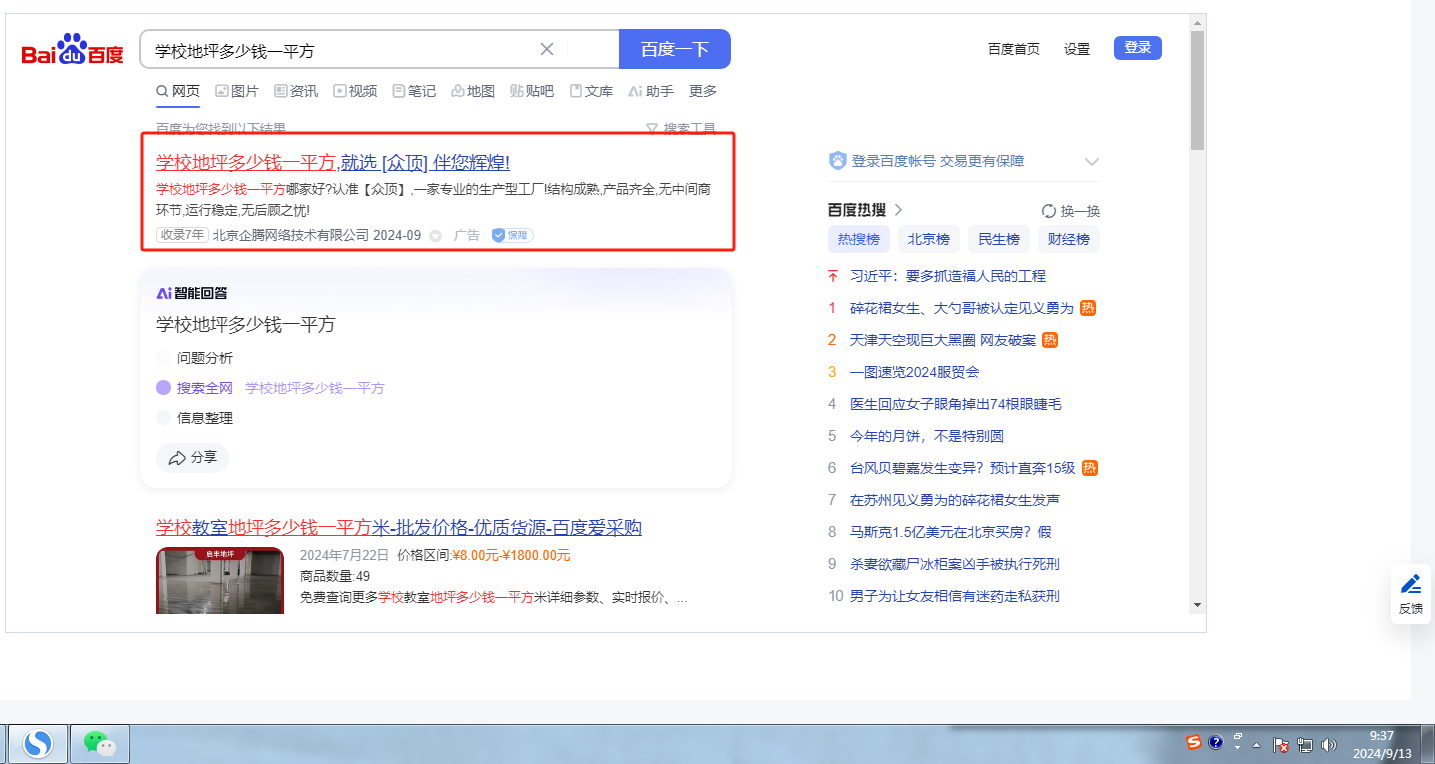Click the refresh 换一换 icon in hot search
1435x764 pixels.
tap(1049, 211)
